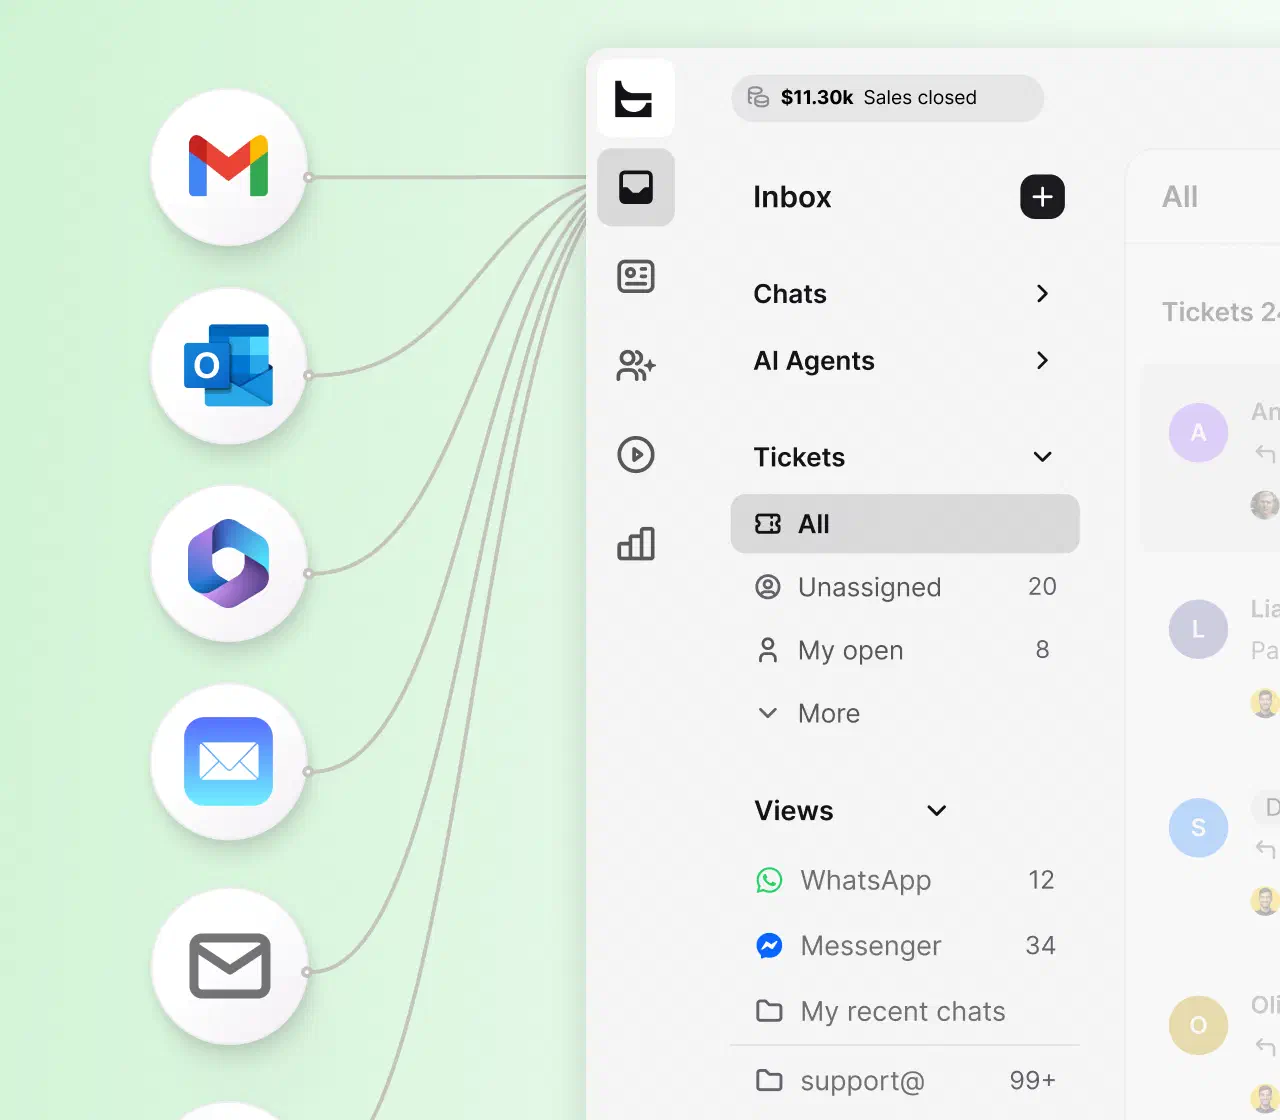Open the WhatsApp view
This screenshot has height=1120, width=1280.
(x=905, y=880)
